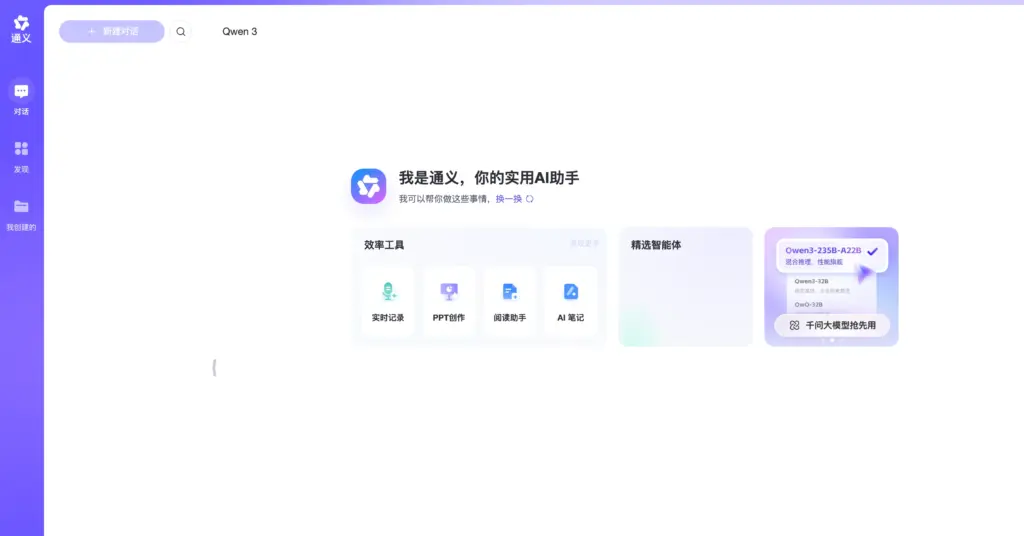
Task: Open the 阅读助手 reading tool
Action: 509,301
